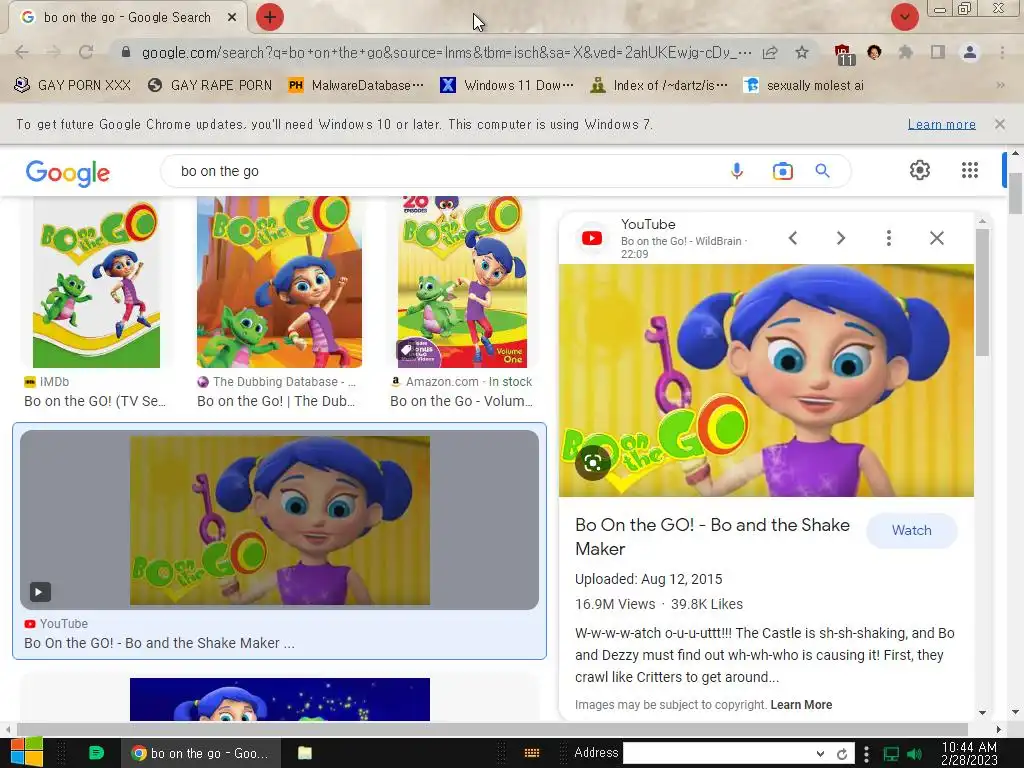
Task: Open the Extensions puzzle piece menu
Action: pos(905,52)
